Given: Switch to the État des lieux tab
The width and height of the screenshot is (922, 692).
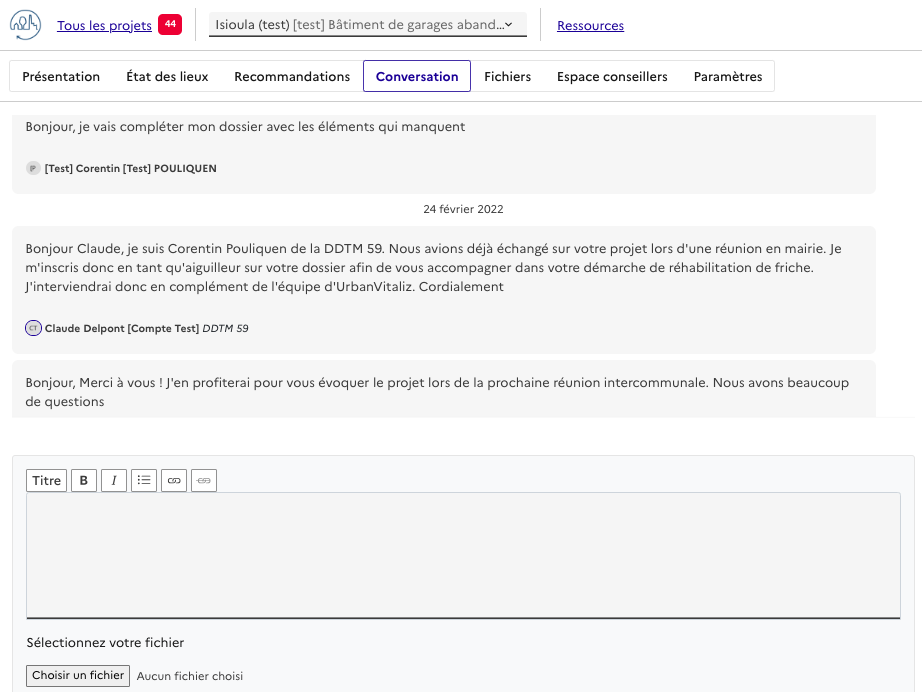Looking at the screenshot, I should click(167, 77).
